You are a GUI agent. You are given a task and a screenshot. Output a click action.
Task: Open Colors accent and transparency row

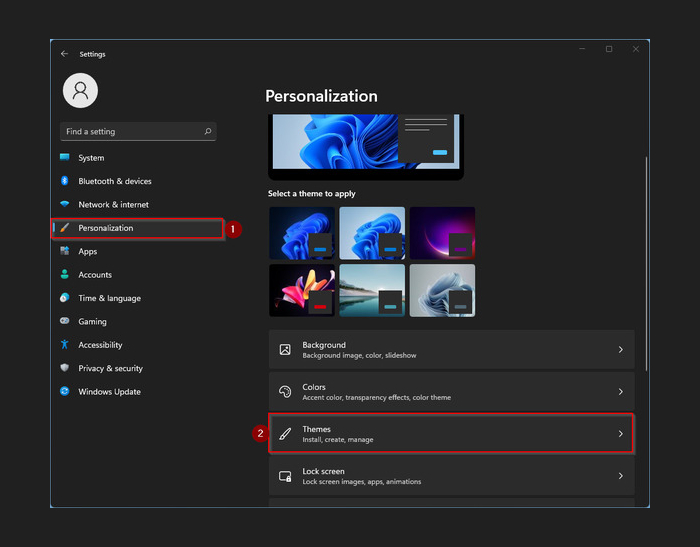[x=451, y=392]
